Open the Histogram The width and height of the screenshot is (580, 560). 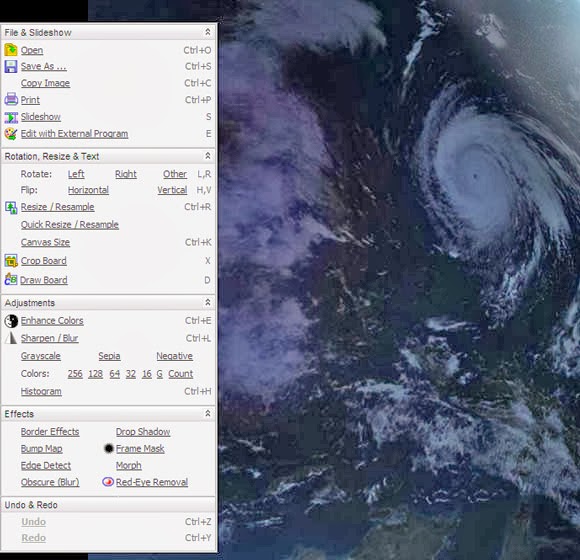click(41, 391)
